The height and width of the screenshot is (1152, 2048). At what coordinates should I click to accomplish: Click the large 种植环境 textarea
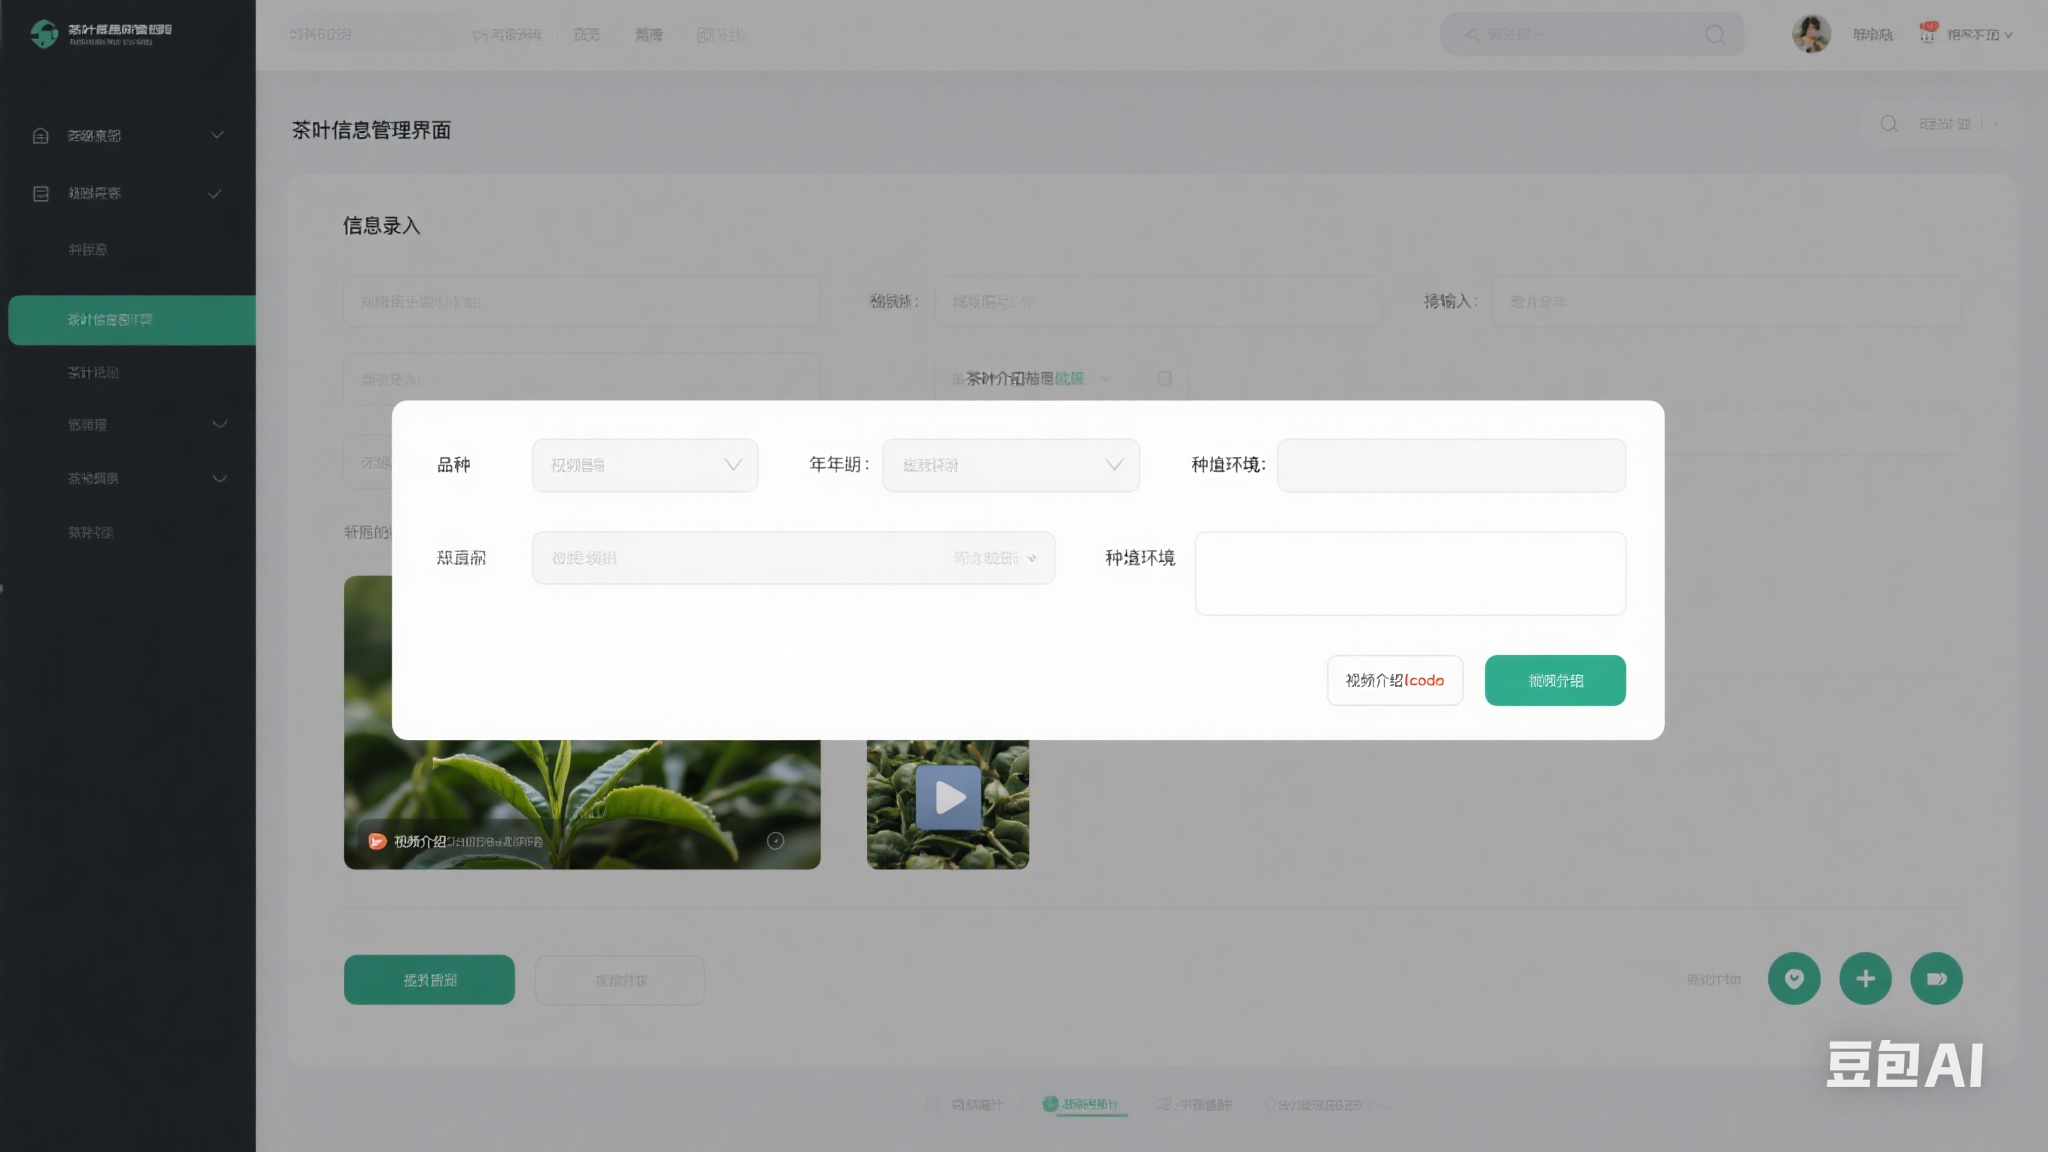click(1410, 573)
